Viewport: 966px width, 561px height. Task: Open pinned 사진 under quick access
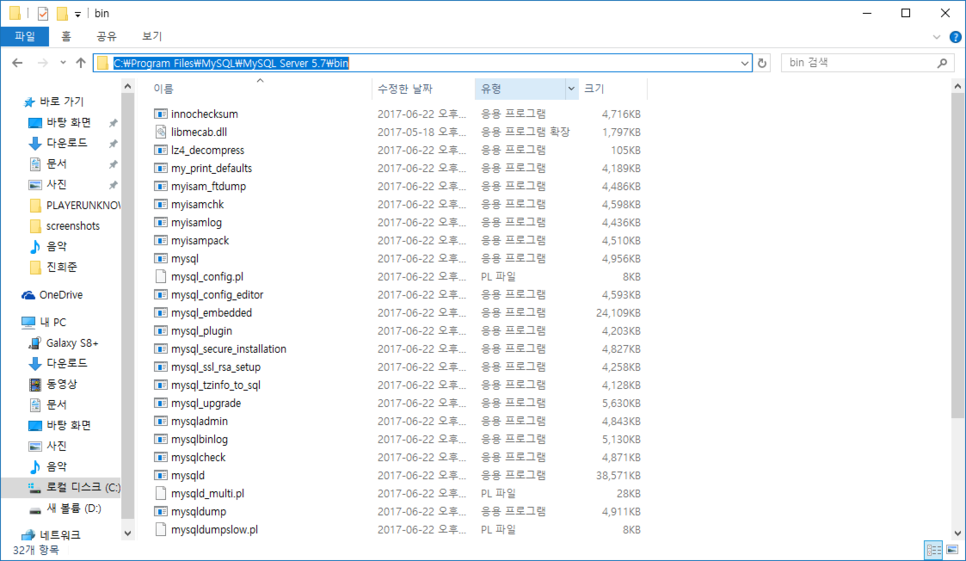click(56, 185)
